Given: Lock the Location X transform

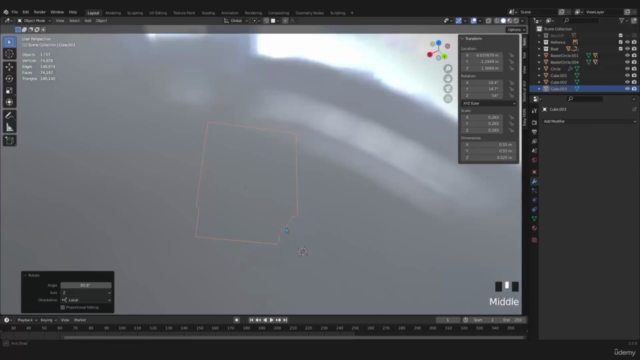Looking at the screenshot, I should [x=511, y=55].
